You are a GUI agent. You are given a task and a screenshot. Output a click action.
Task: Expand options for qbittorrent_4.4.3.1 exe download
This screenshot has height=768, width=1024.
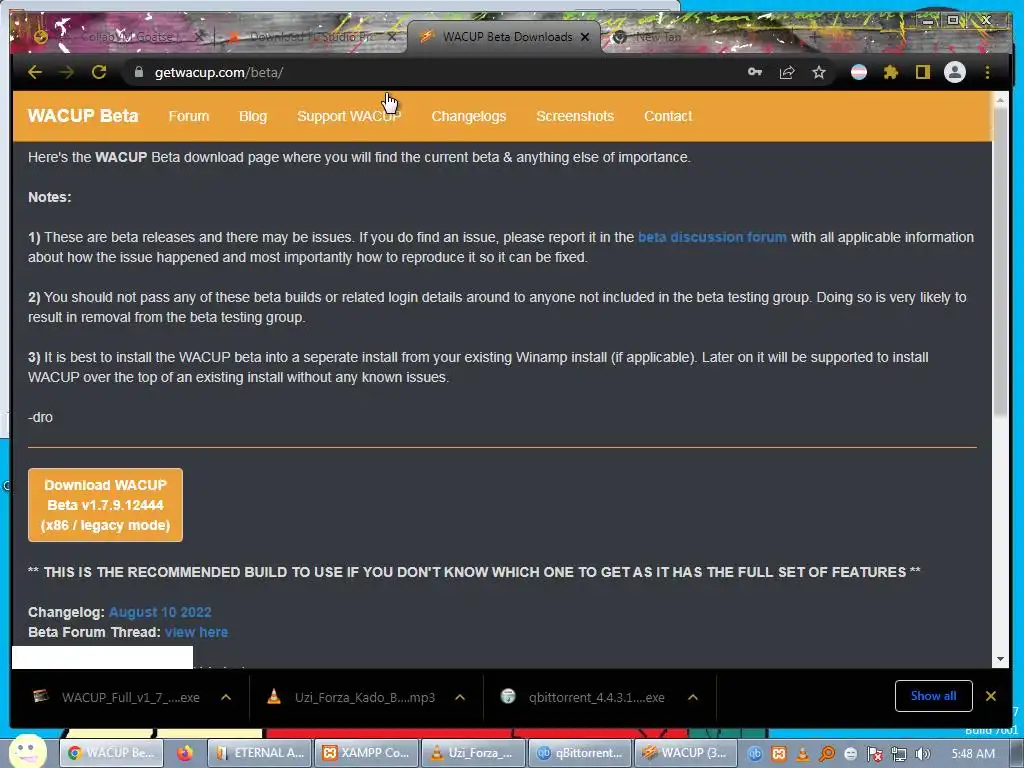[693, 697]
